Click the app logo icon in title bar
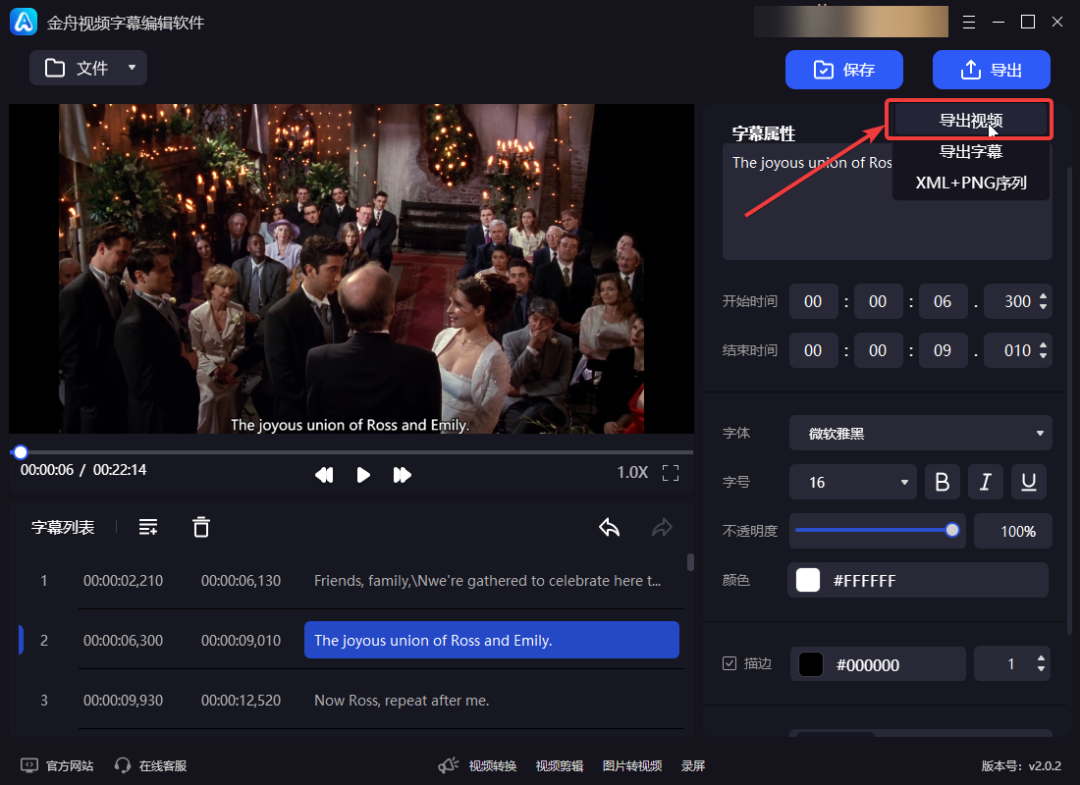Screen dimensions: 1080x785 coord(23,22)
